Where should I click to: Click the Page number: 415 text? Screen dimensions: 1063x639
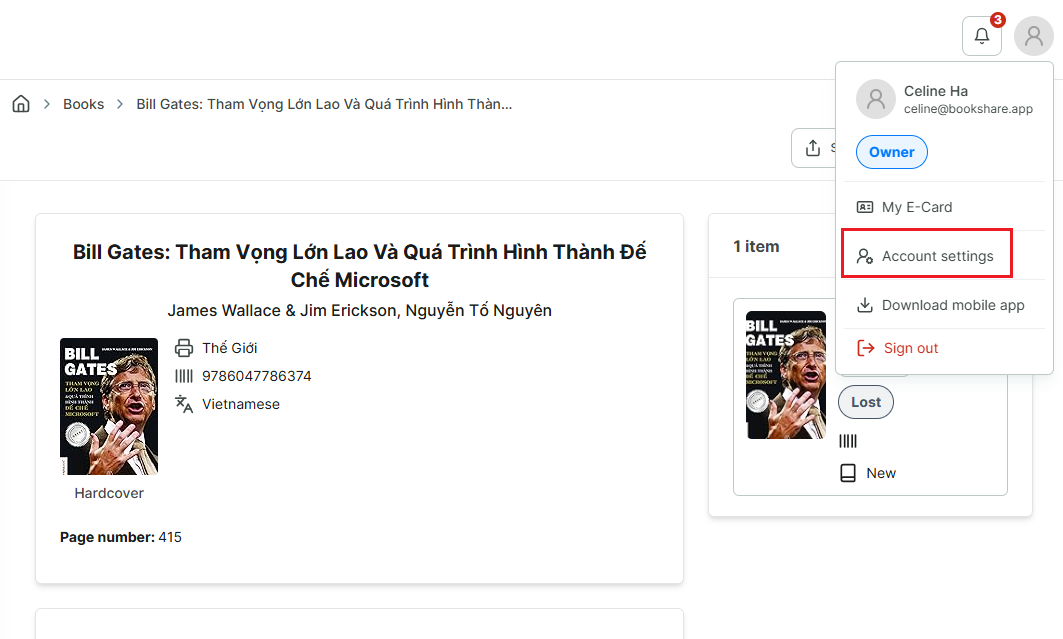pos(121,537)
